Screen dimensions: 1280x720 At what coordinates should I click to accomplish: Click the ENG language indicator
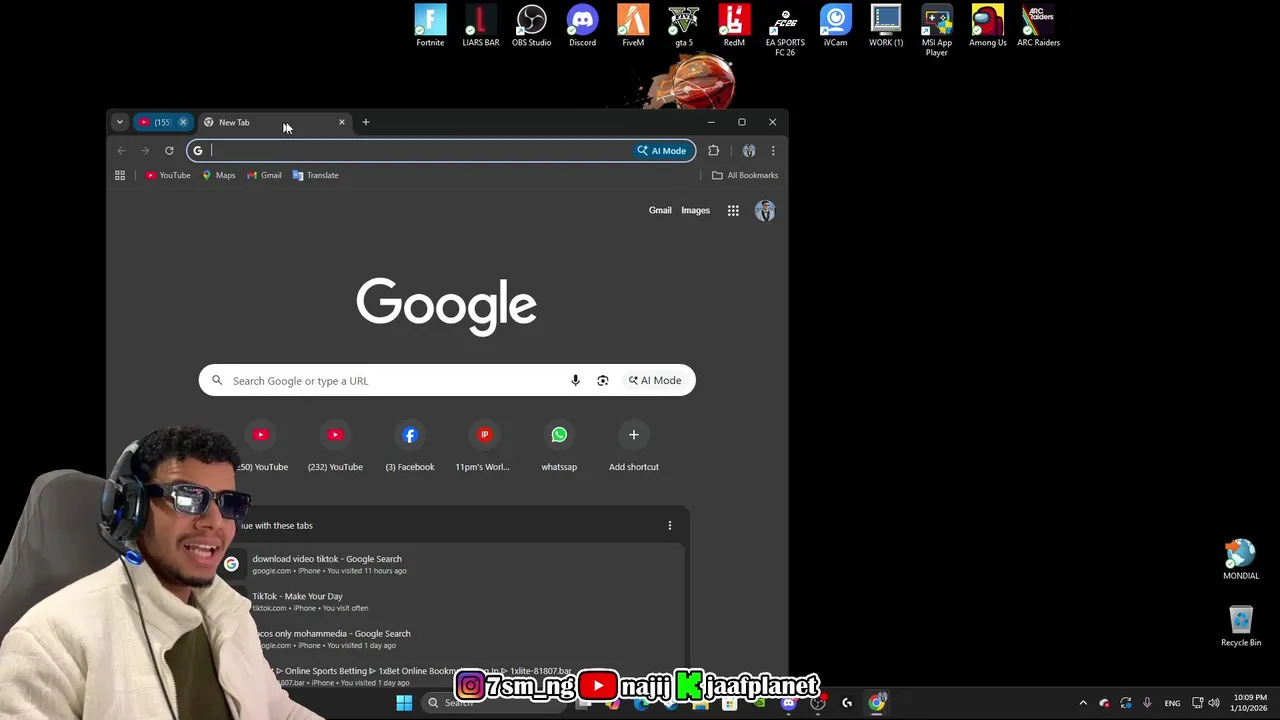(1172, 703)
